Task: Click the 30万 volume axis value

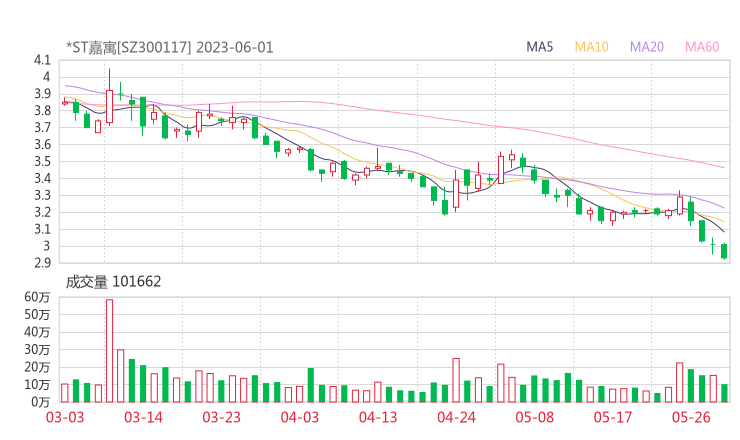Action: [37, 350]
